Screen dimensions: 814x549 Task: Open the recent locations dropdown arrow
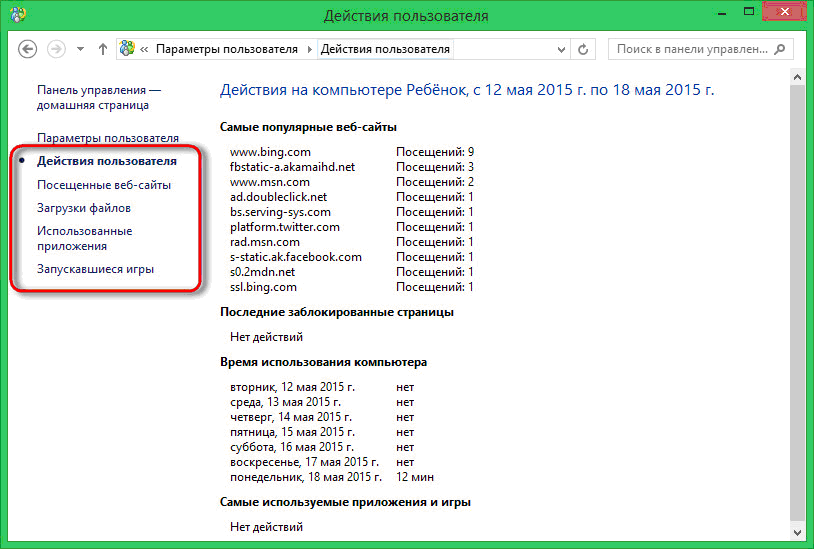[x=80, y=49]
